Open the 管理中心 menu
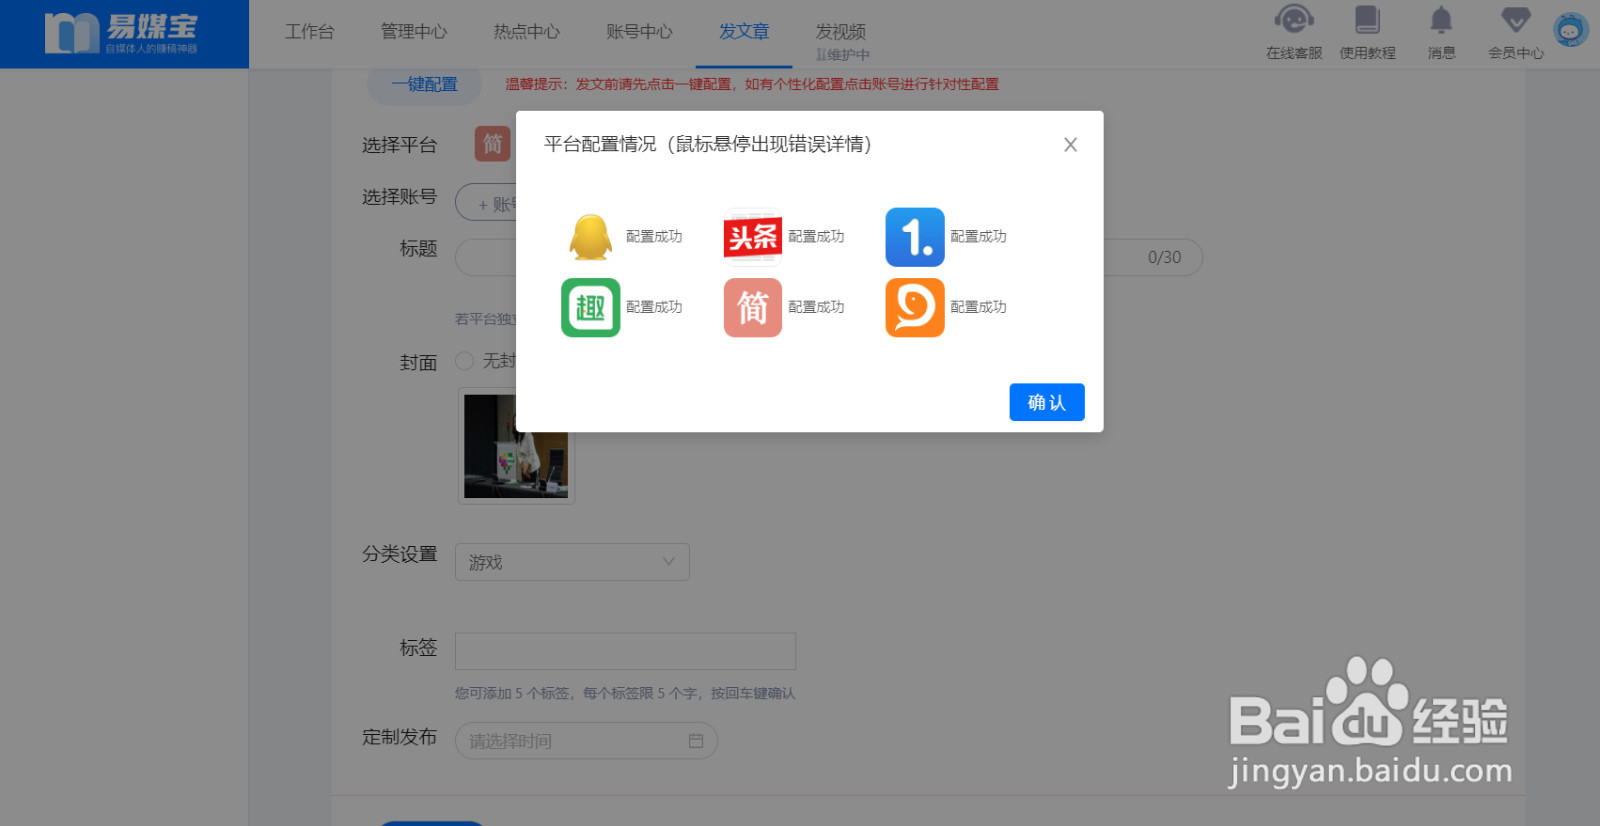The image size is (1600, 826). click(x=414, y=32)
